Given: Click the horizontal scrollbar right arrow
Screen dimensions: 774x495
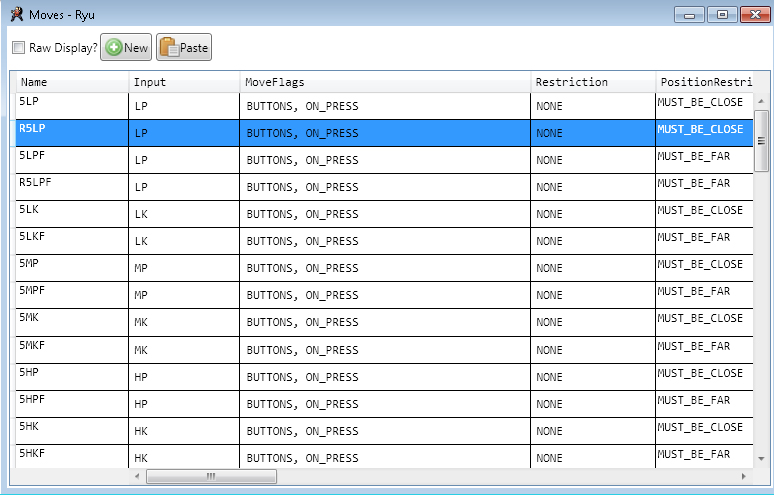Looking at the screenshot, I should [x=743, y=476].
